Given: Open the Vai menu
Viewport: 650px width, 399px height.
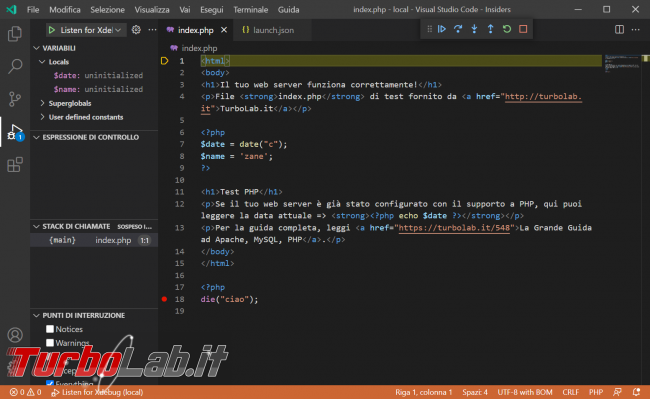Looking at the screenshot, I should pos(184,9).
